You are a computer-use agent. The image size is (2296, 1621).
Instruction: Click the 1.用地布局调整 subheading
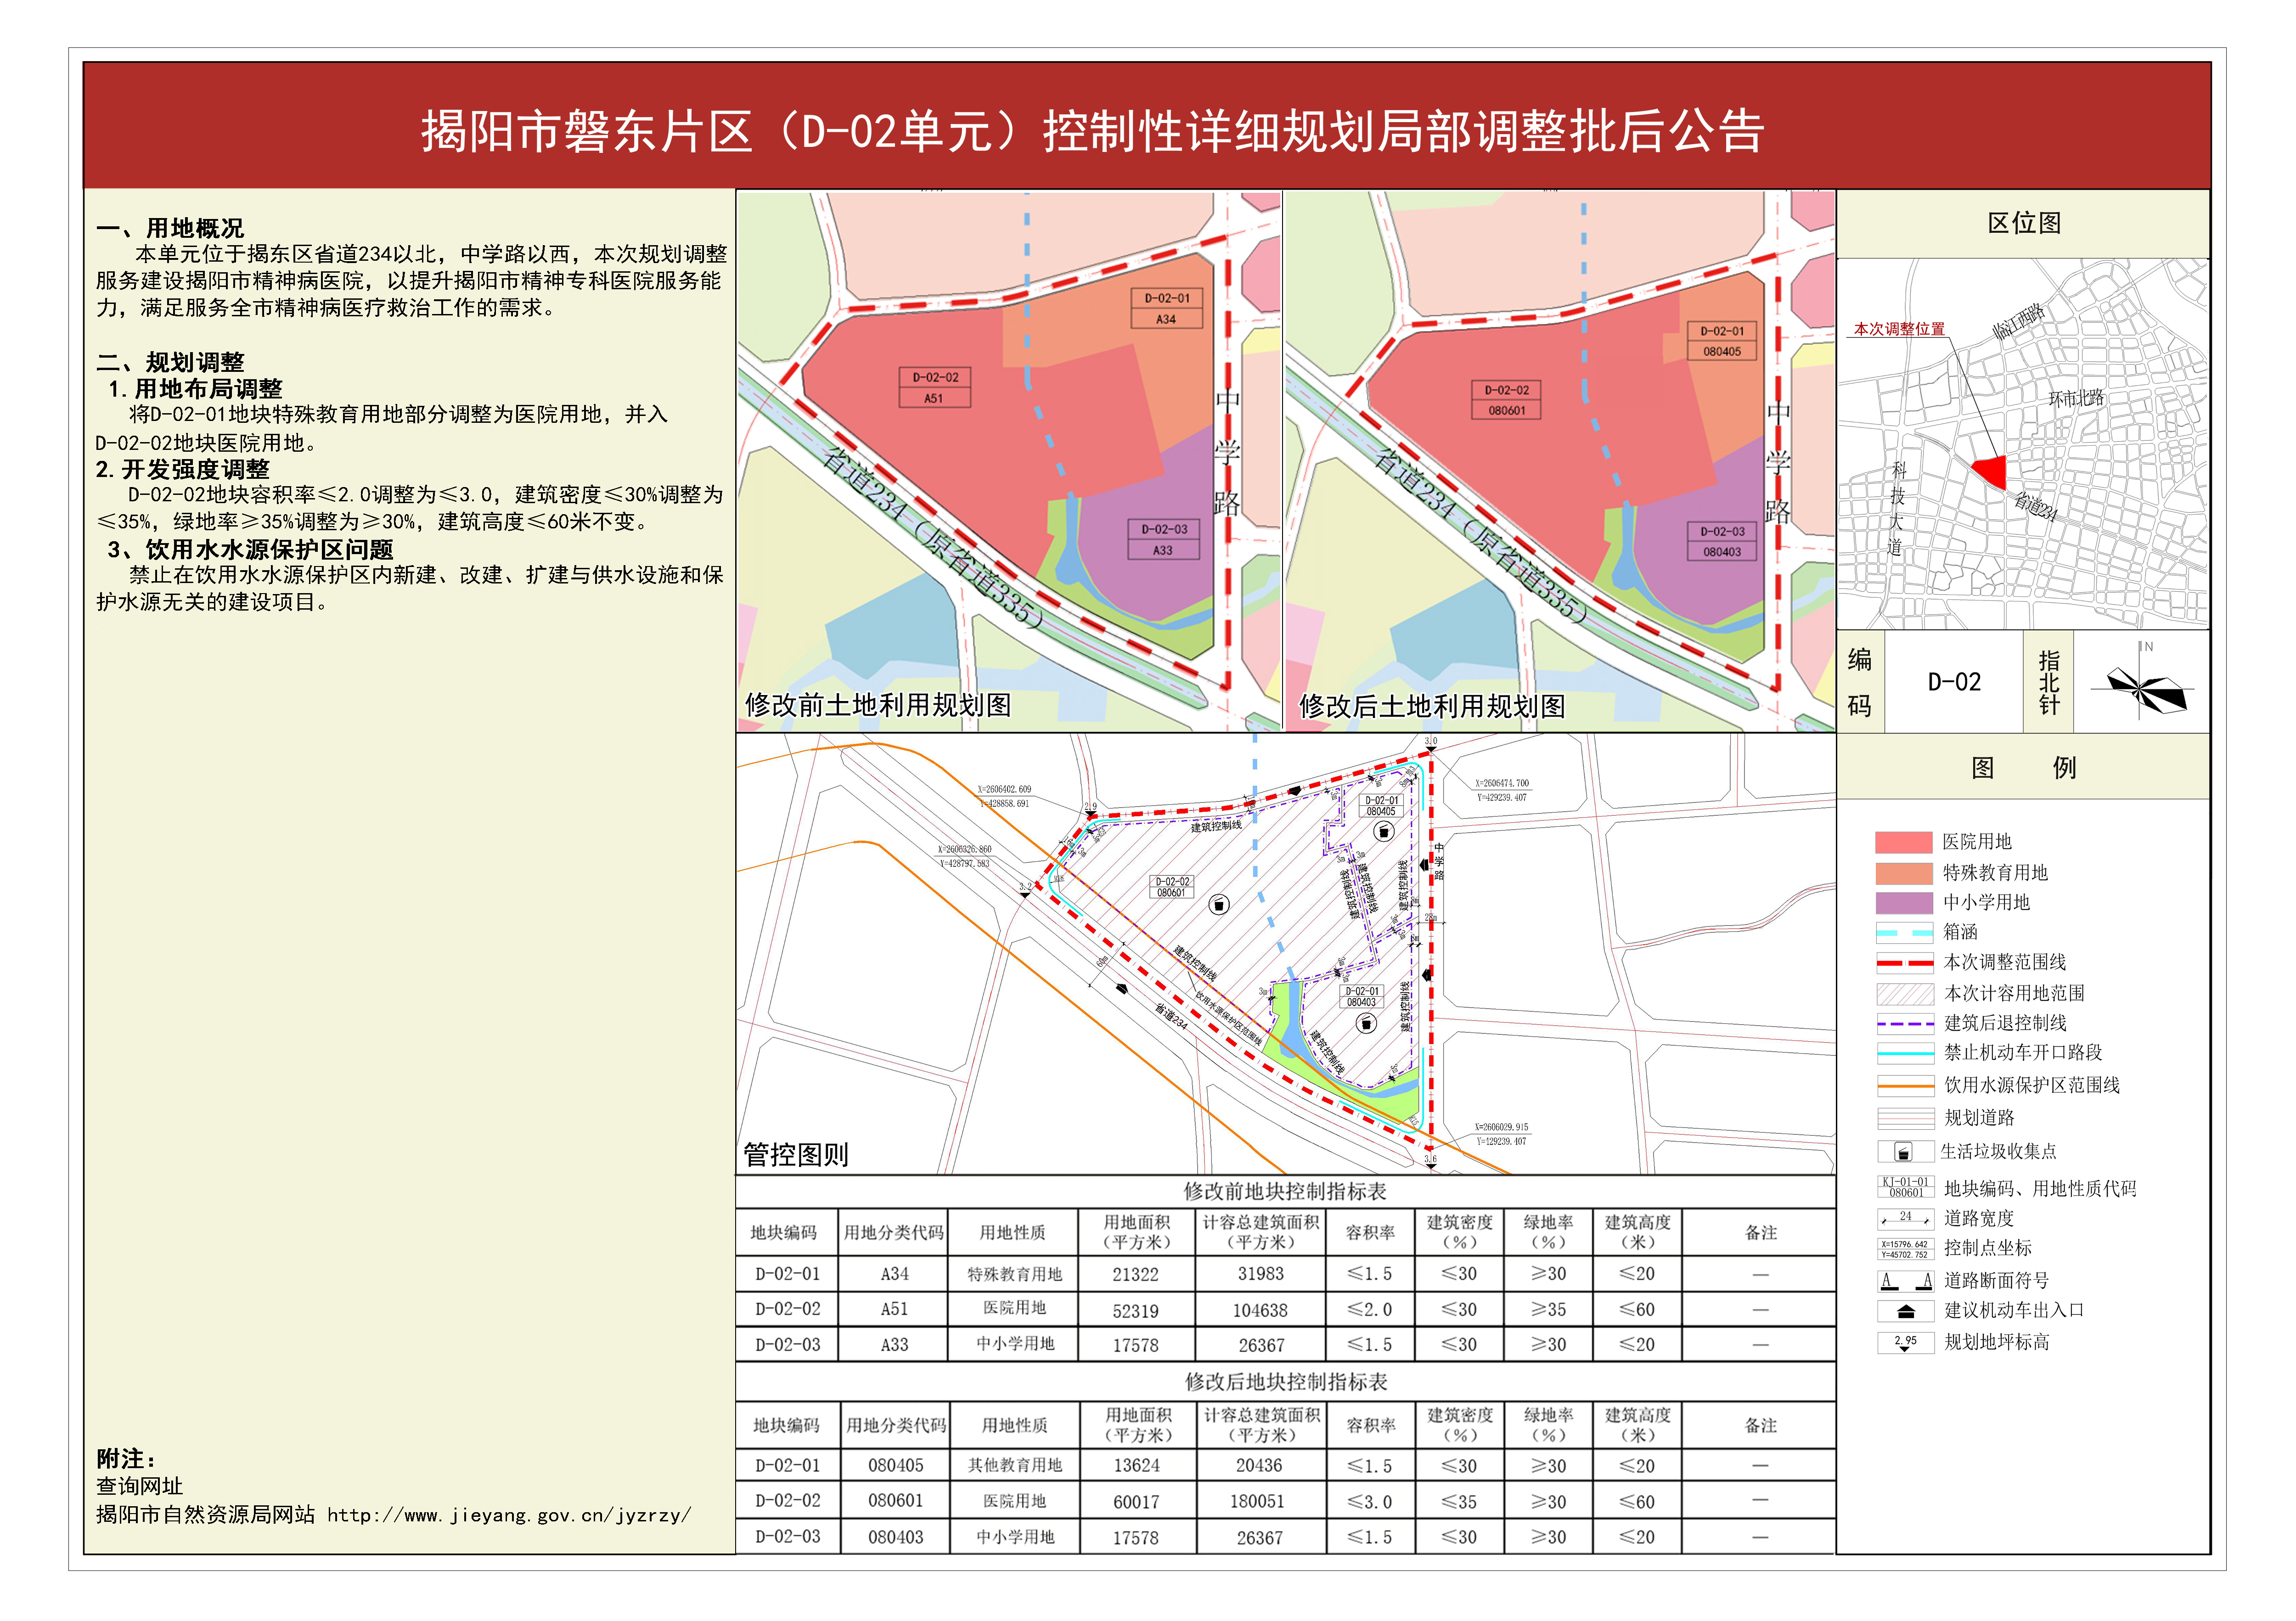click(195, 389)
